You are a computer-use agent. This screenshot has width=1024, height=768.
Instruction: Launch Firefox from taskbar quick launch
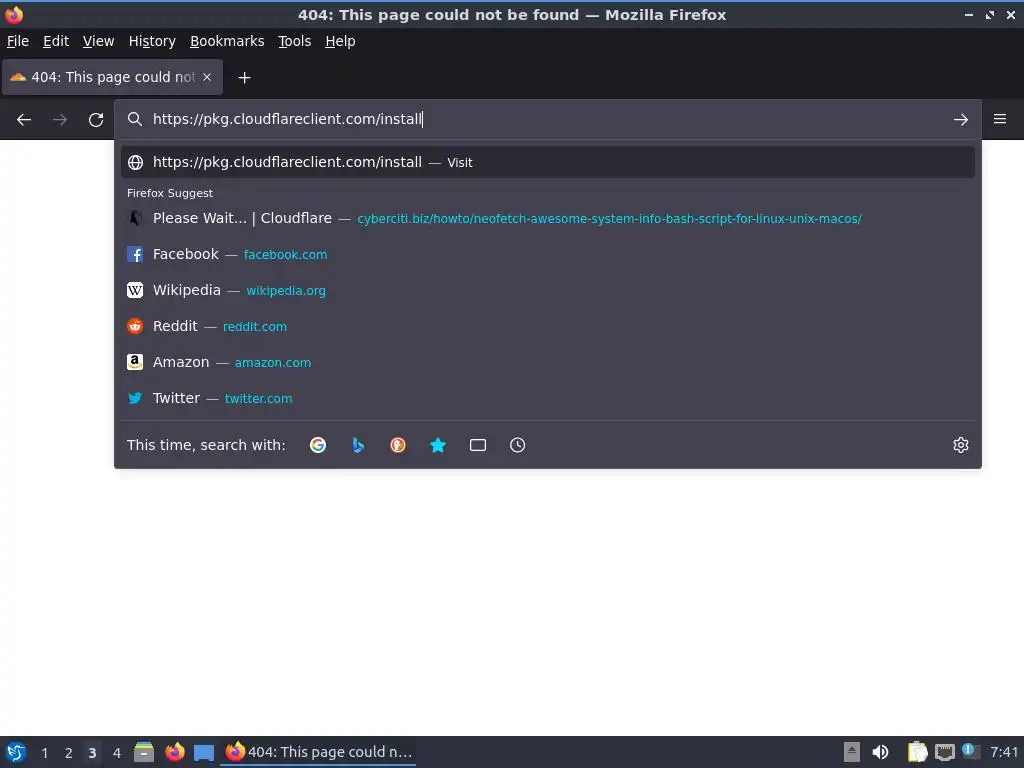click(x=174, y=752)
